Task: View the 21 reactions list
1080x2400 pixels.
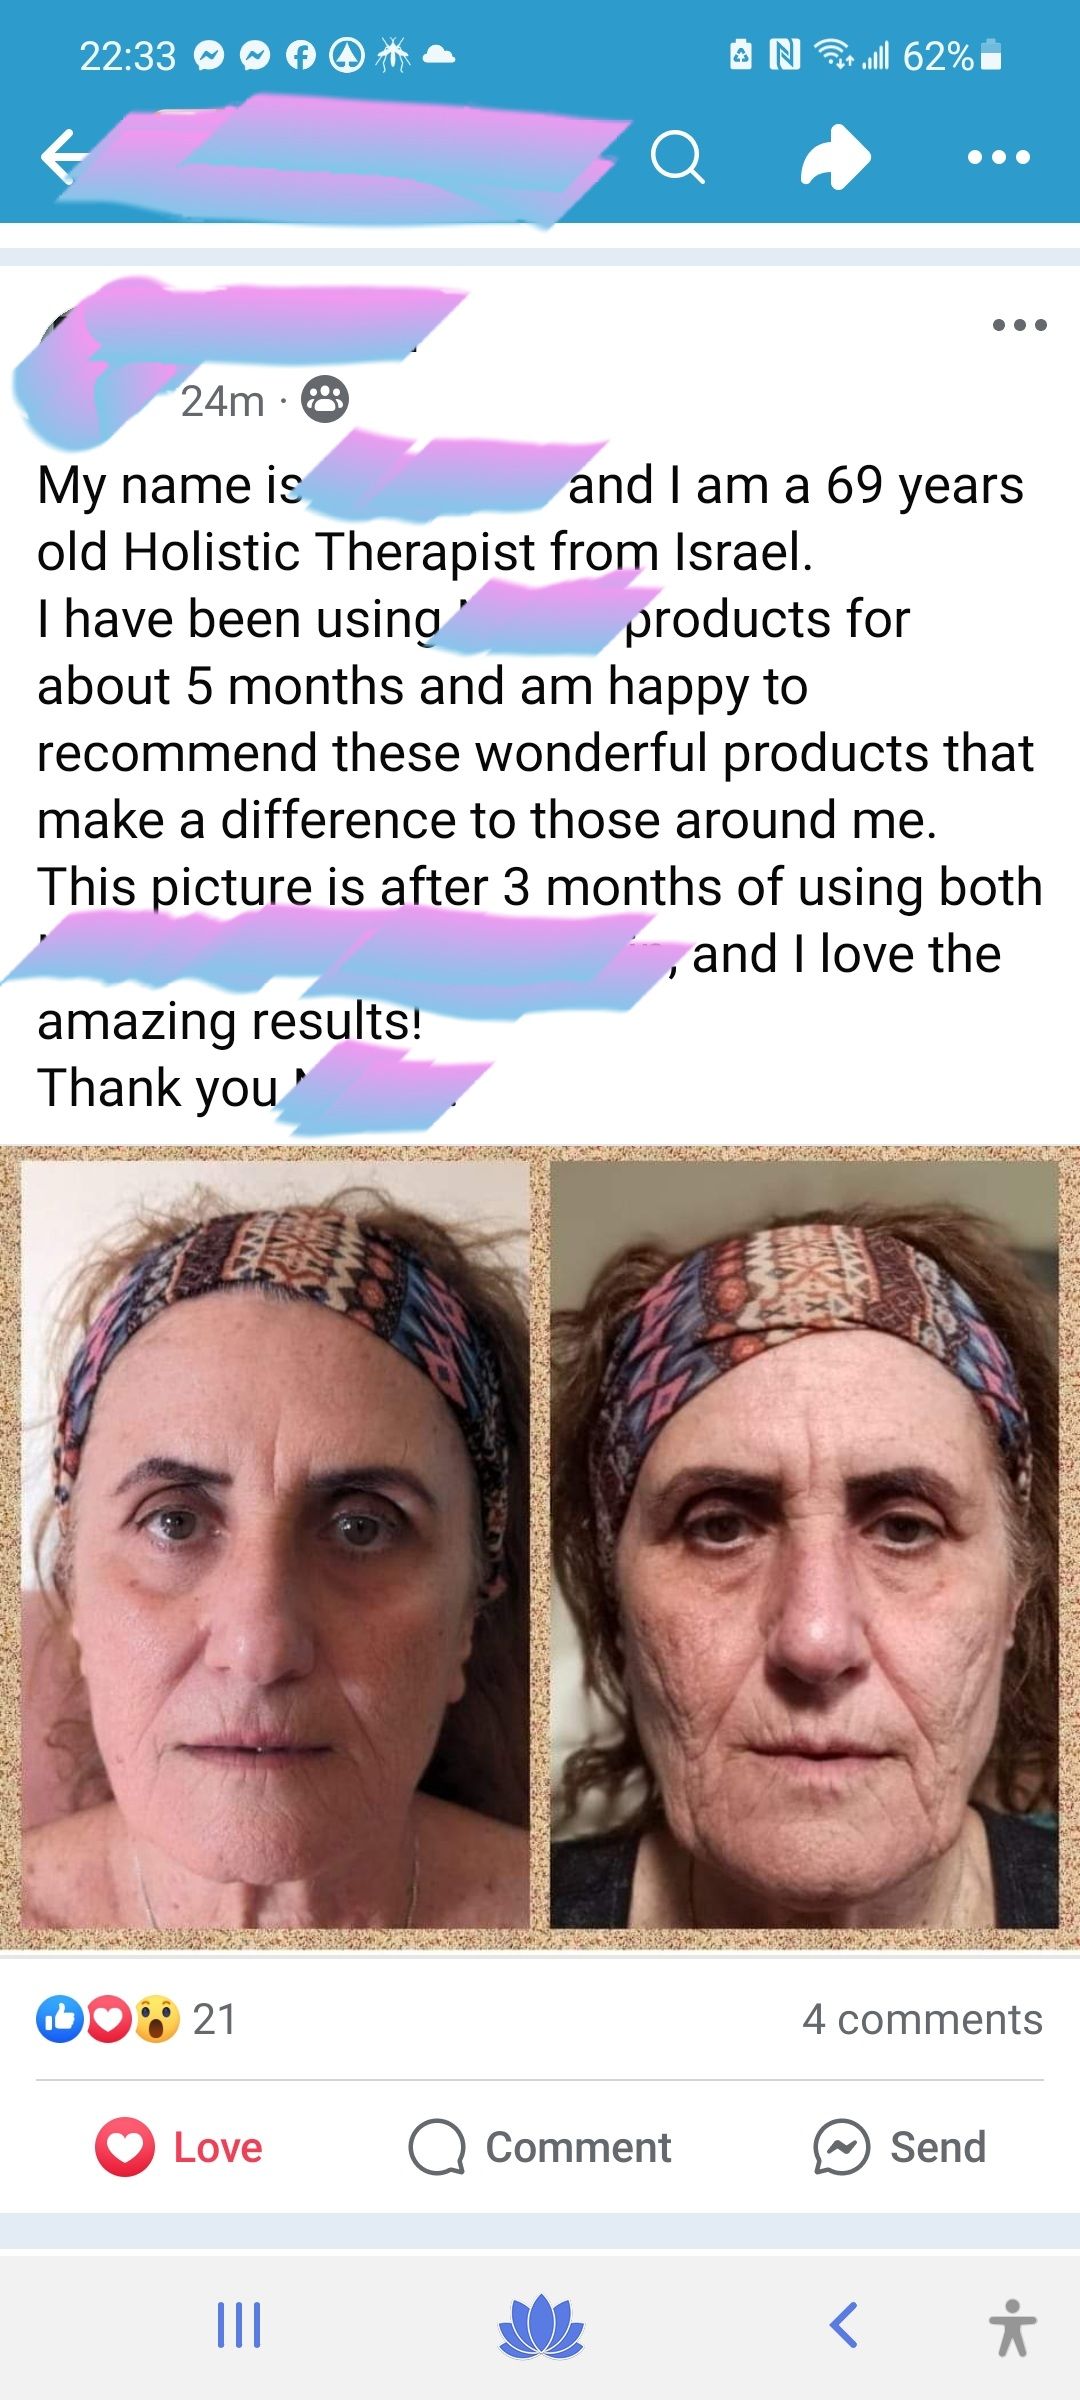Action: 137,2019
